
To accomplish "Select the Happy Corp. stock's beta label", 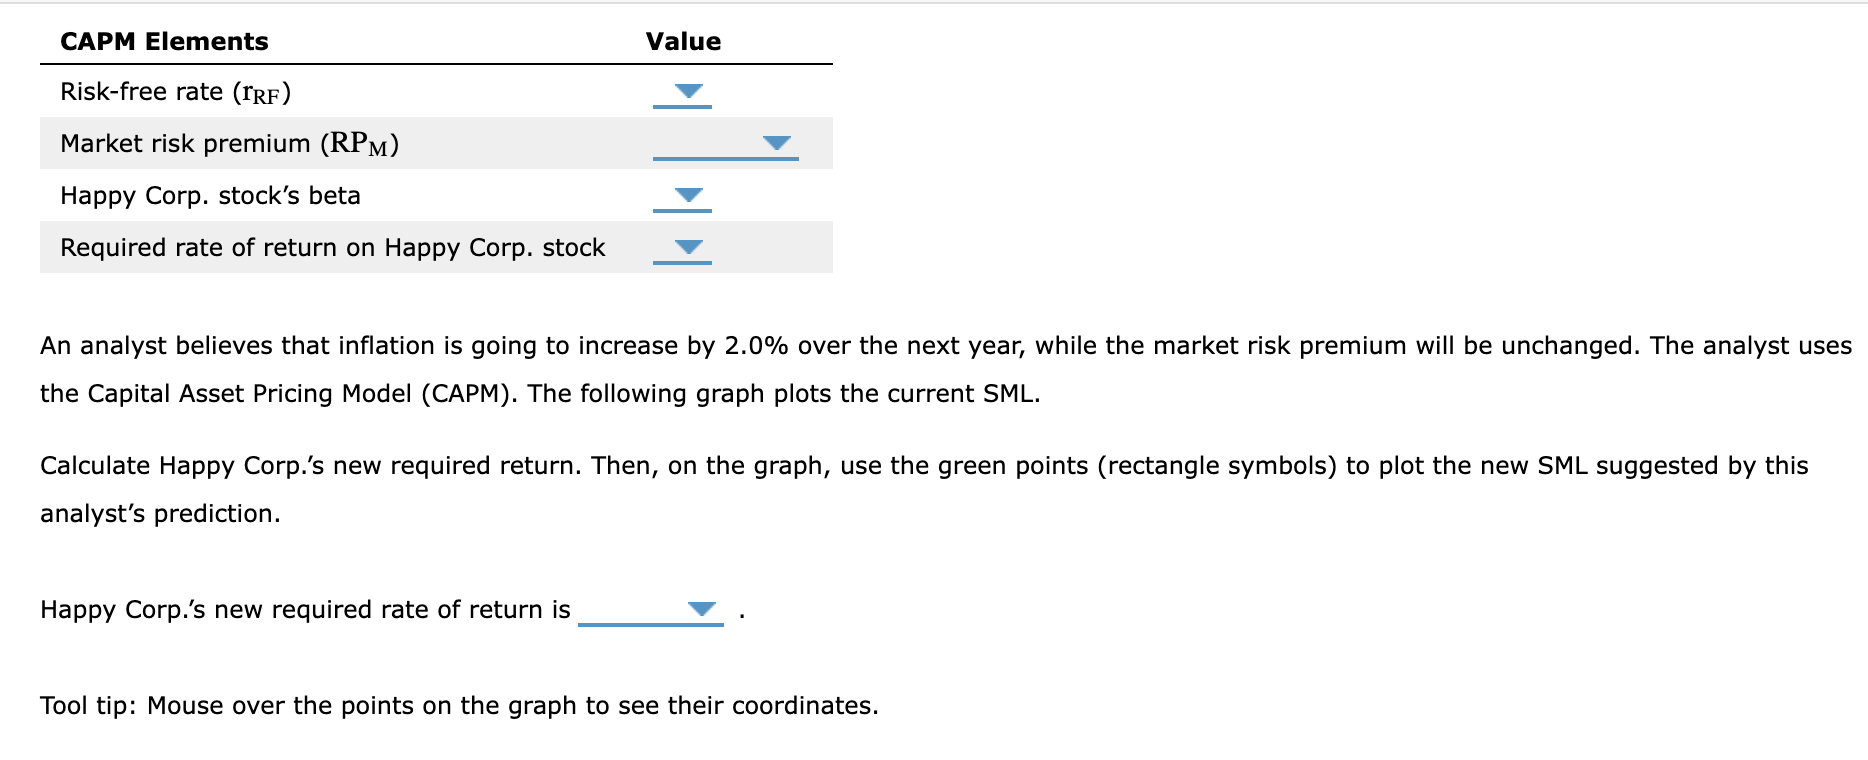I will pyautogui.click(x=210, y=195).
